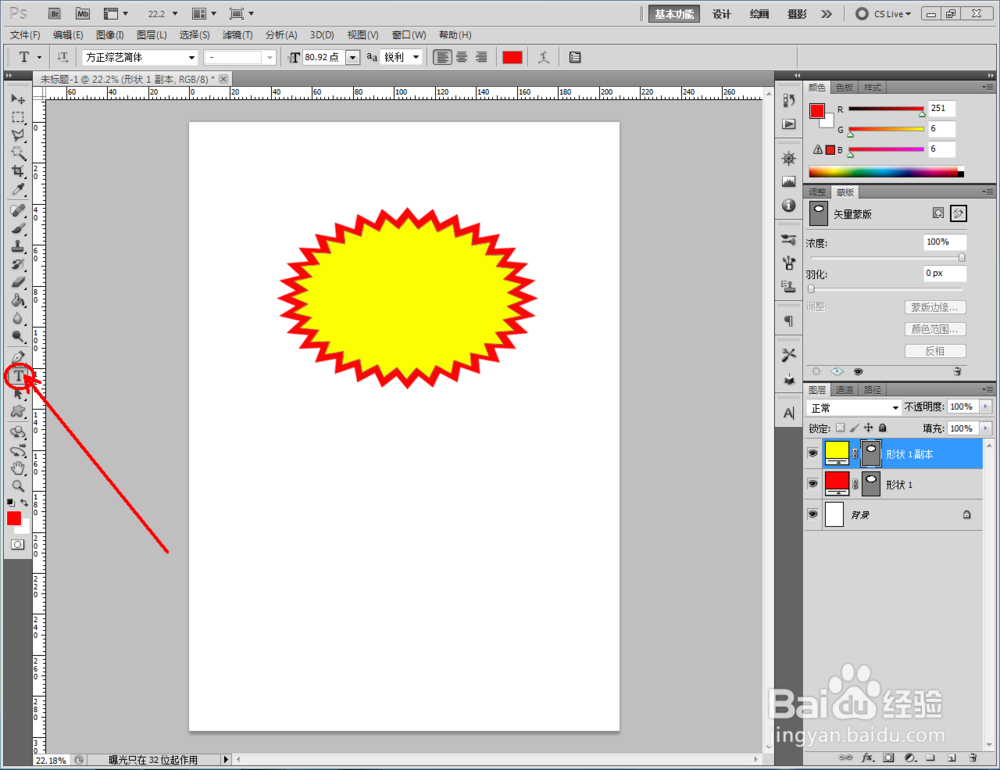Click the 颜色范围 button
Screen dimensions: 1000x770
click(935, 329)
